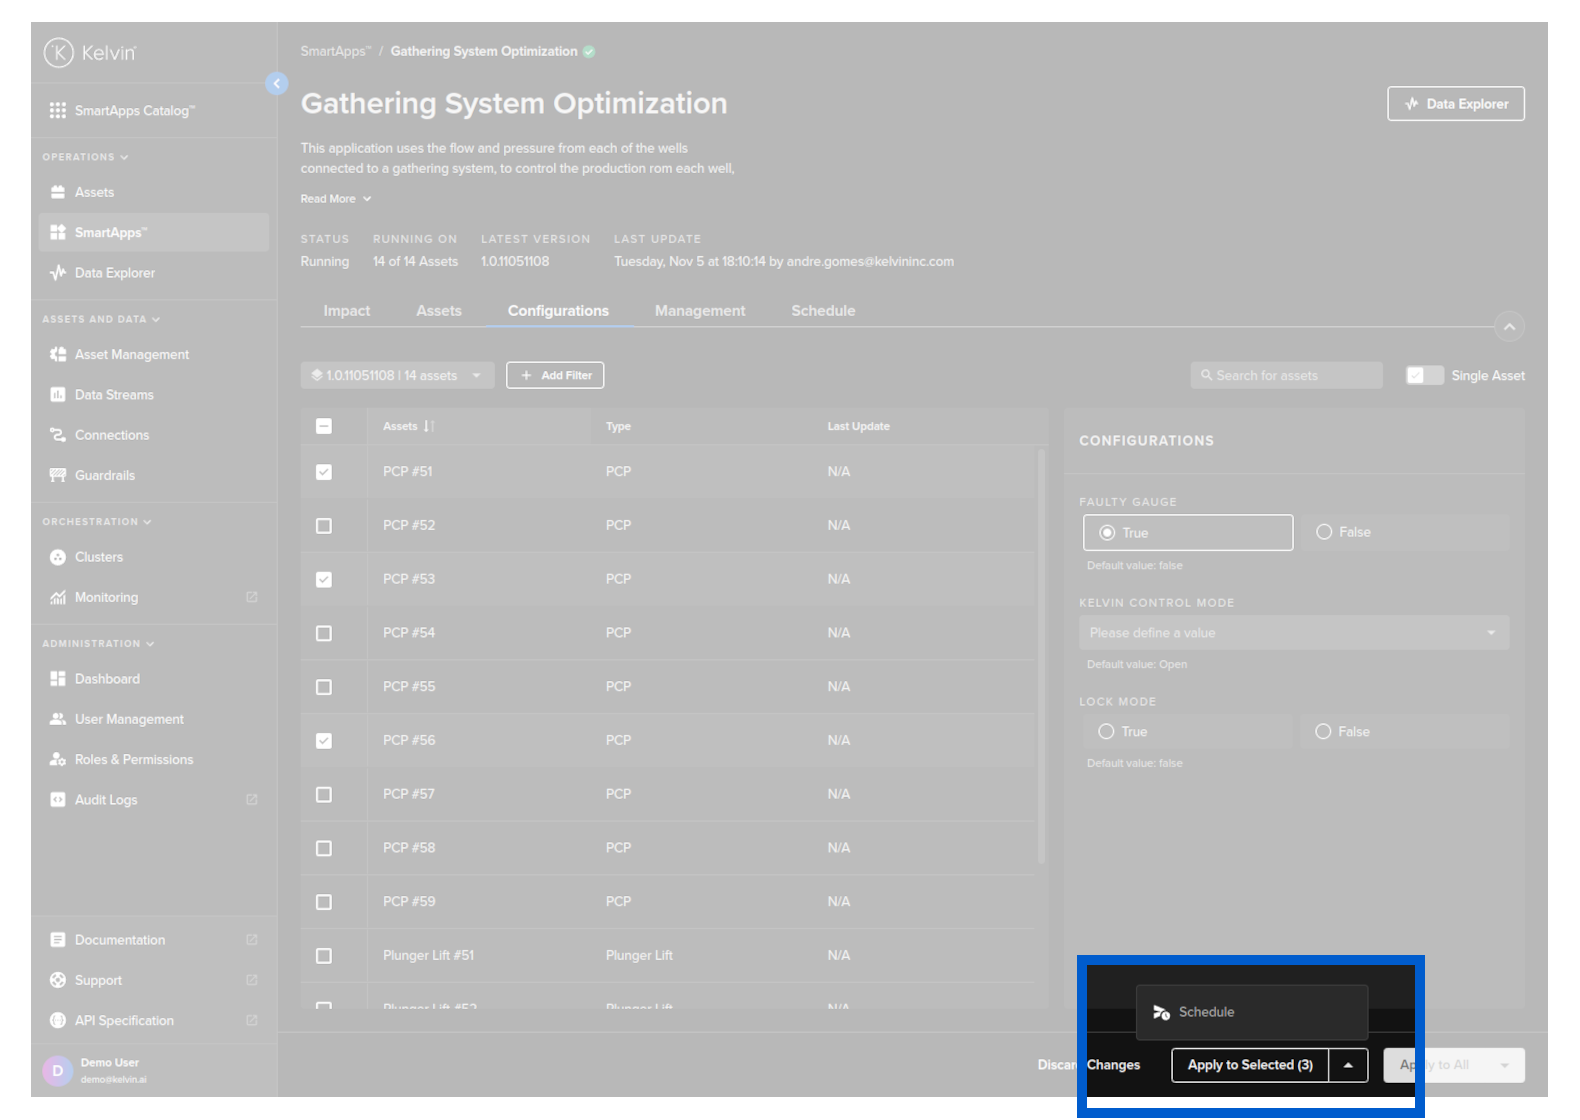This screenshot has height=1120, width=1580.
Task: Check the PCP #54 row checkbox
Action: coord(324,633)
